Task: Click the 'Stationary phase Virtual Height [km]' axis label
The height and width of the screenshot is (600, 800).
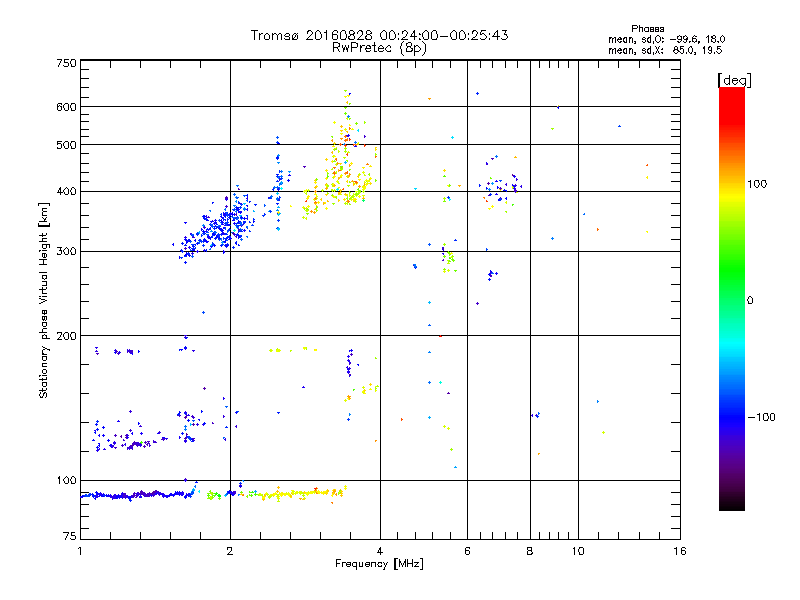Action: pos(44,300)
